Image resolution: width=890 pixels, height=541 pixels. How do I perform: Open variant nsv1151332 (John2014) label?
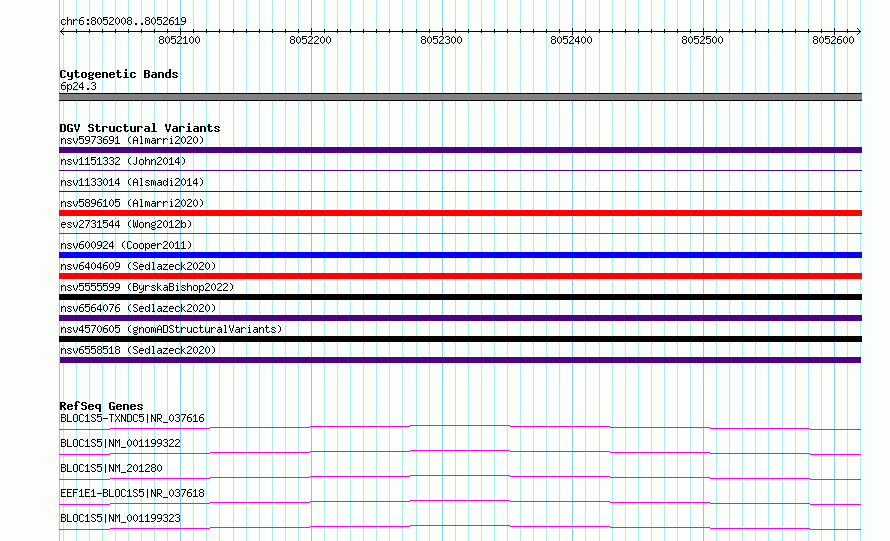(x=123, y=161)
